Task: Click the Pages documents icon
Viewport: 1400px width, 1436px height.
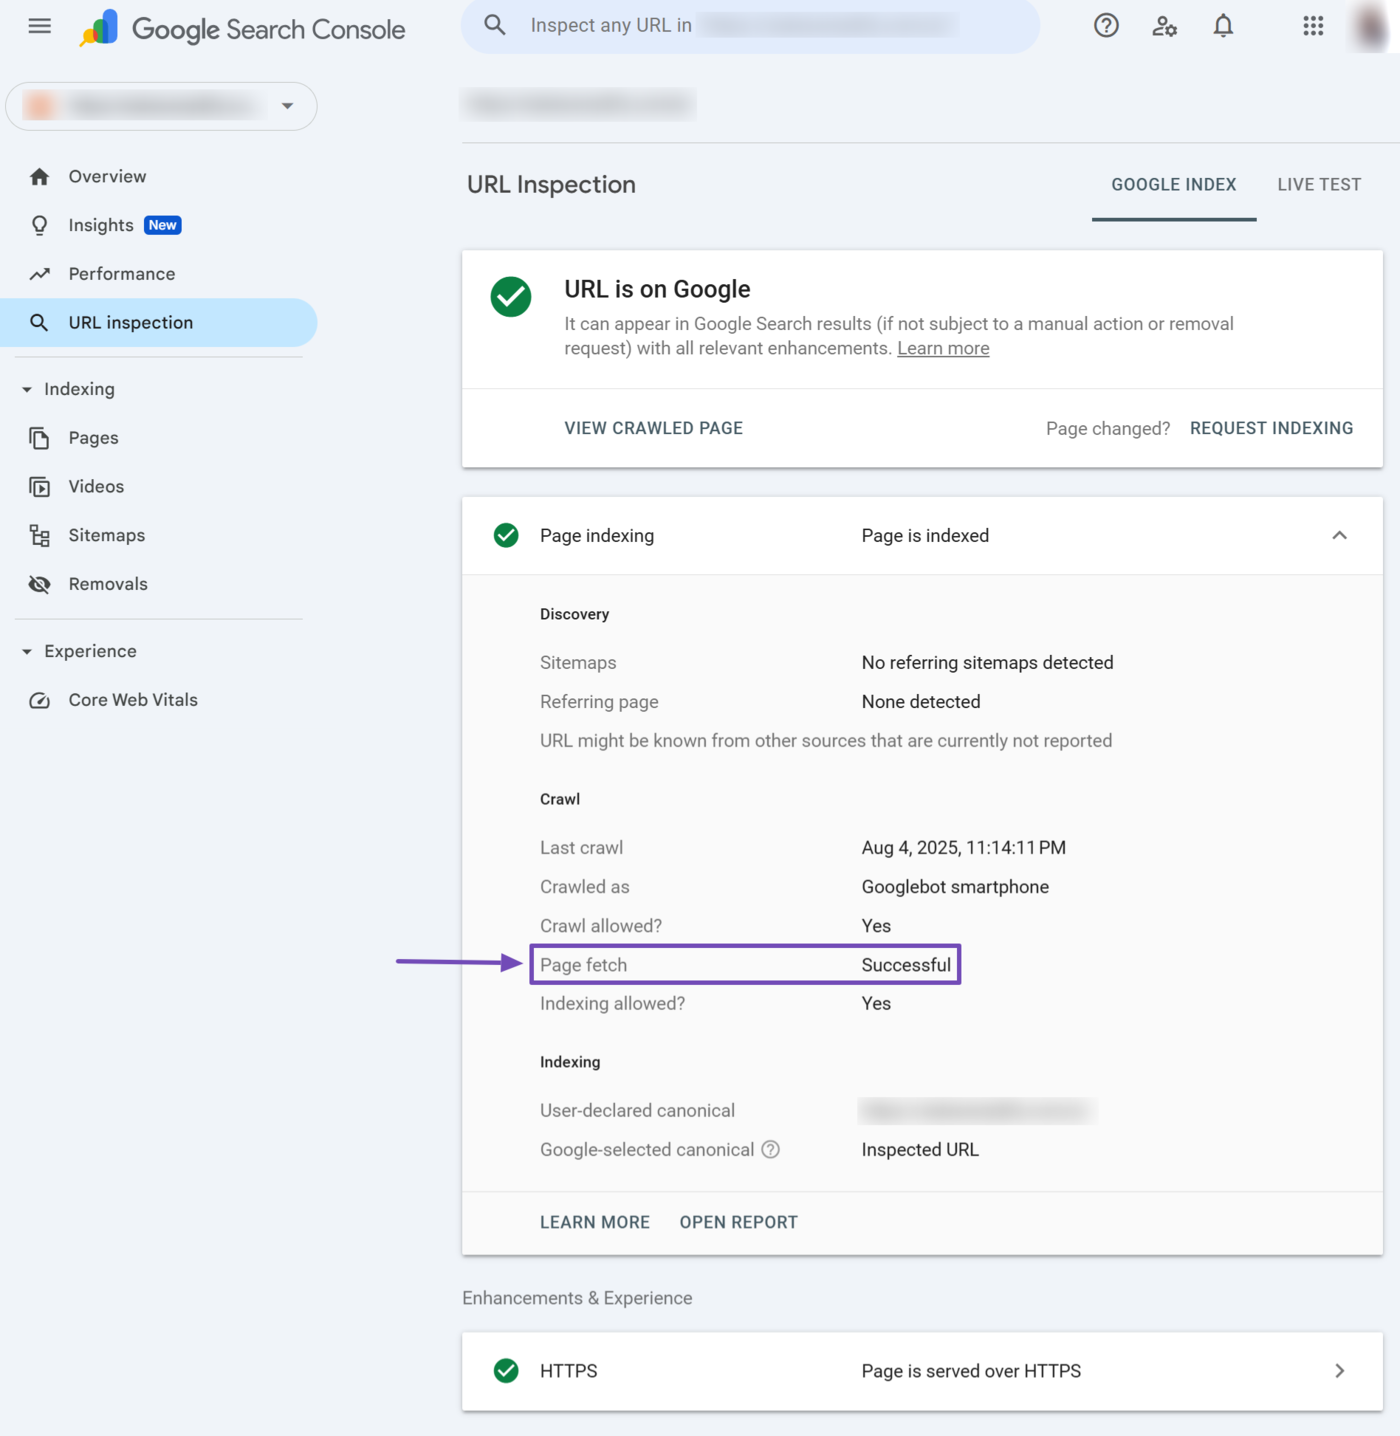Action: (40, 438)
